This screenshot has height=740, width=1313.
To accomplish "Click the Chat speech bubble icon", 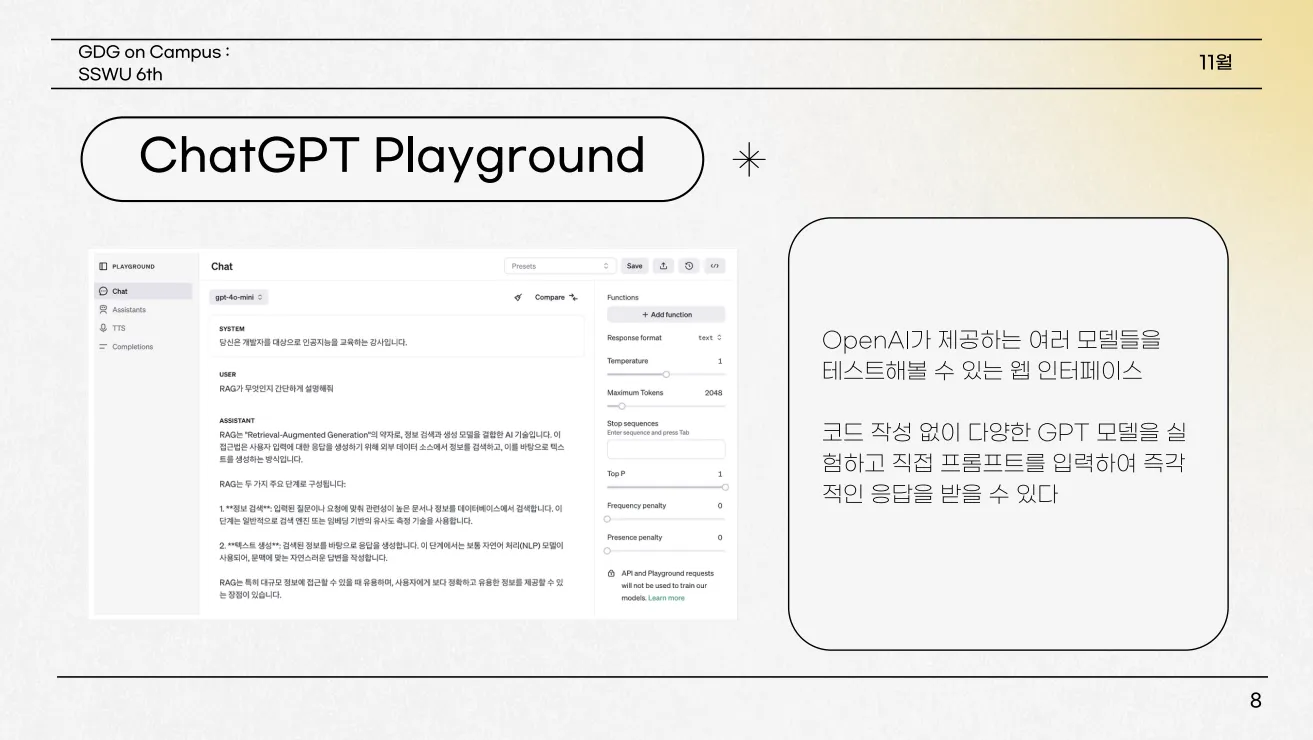I will coord(103,291).
